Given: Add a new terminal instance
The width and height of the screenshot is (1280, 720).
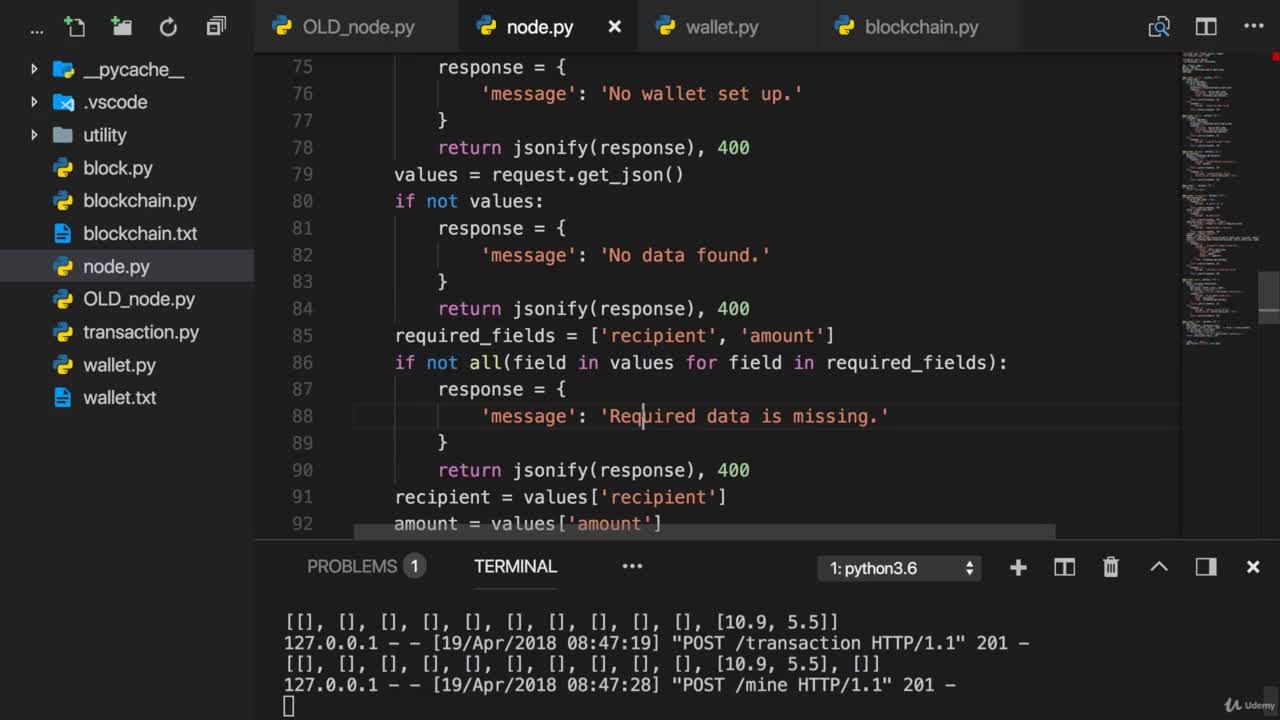Looking at the screenshot, I should pyautogui.click(x=1018, y=567).
